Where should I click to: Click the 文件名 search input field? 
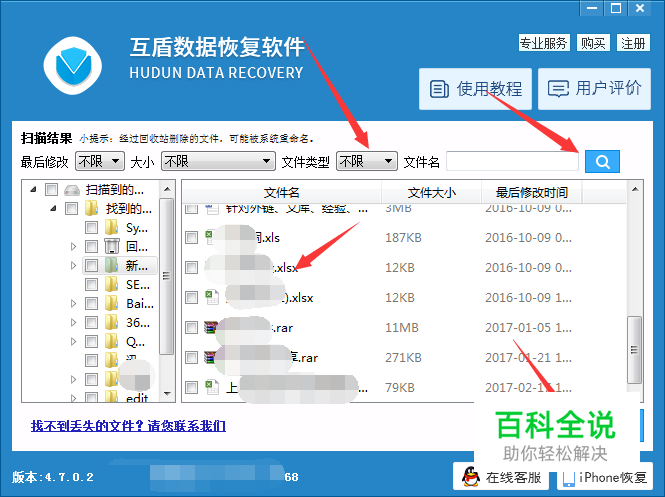tap(512, 162)
